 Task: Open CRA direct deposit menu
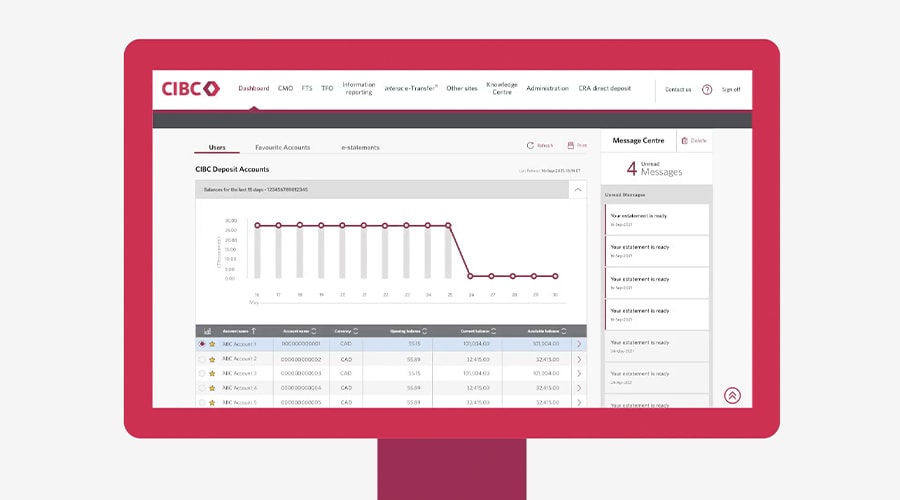point(604,88)
